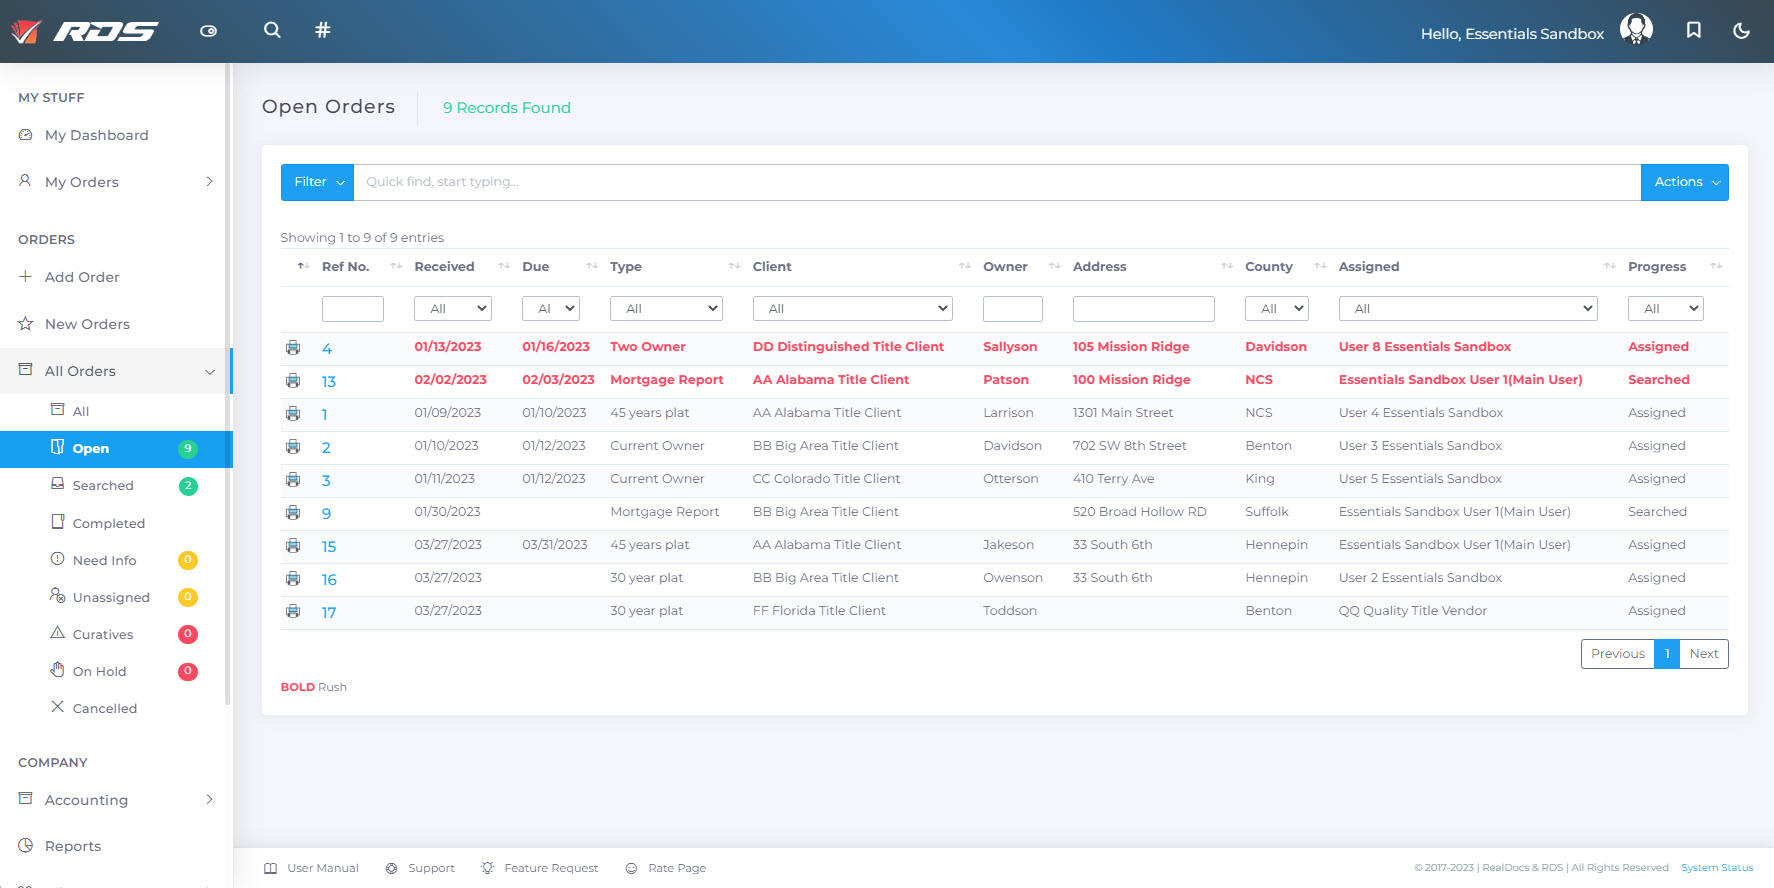The height and width of the screenshot is (888, 1774).
Task: Click the hashtag icon in header
Action: (x=322, y=30)
